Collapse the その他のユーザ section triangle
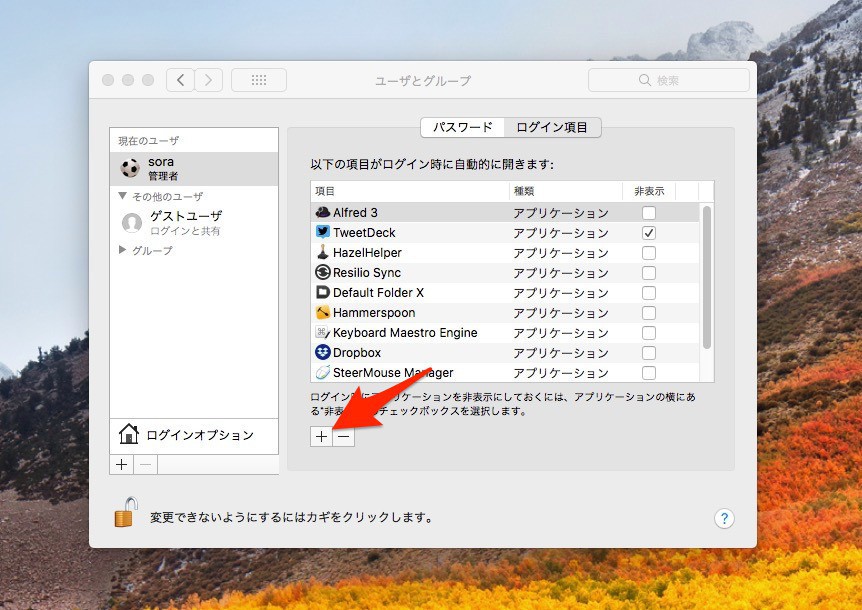This screenshot has height=610, width=862. (x=123, y=196)
